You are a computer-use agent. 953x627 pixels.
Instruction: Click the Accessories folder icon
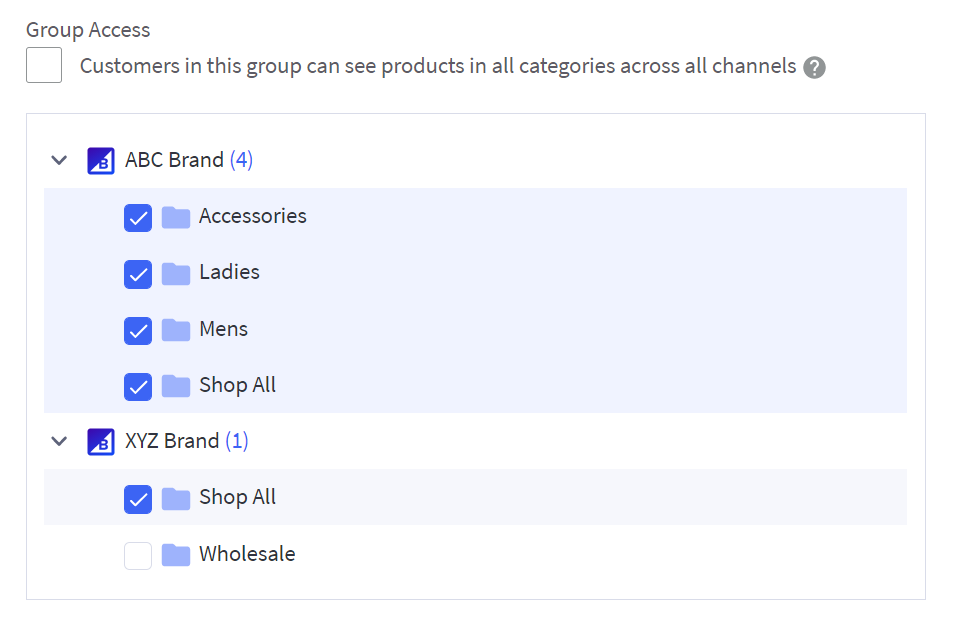pos(176,217)
